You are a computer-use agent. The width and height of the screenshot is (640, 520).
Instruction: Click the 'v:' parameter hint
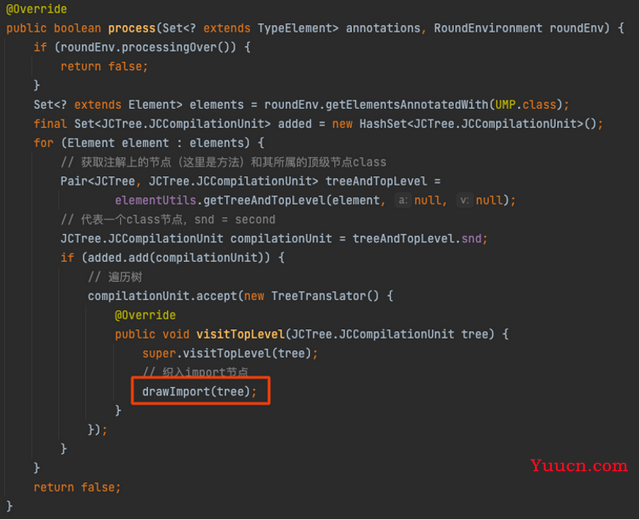464,200
